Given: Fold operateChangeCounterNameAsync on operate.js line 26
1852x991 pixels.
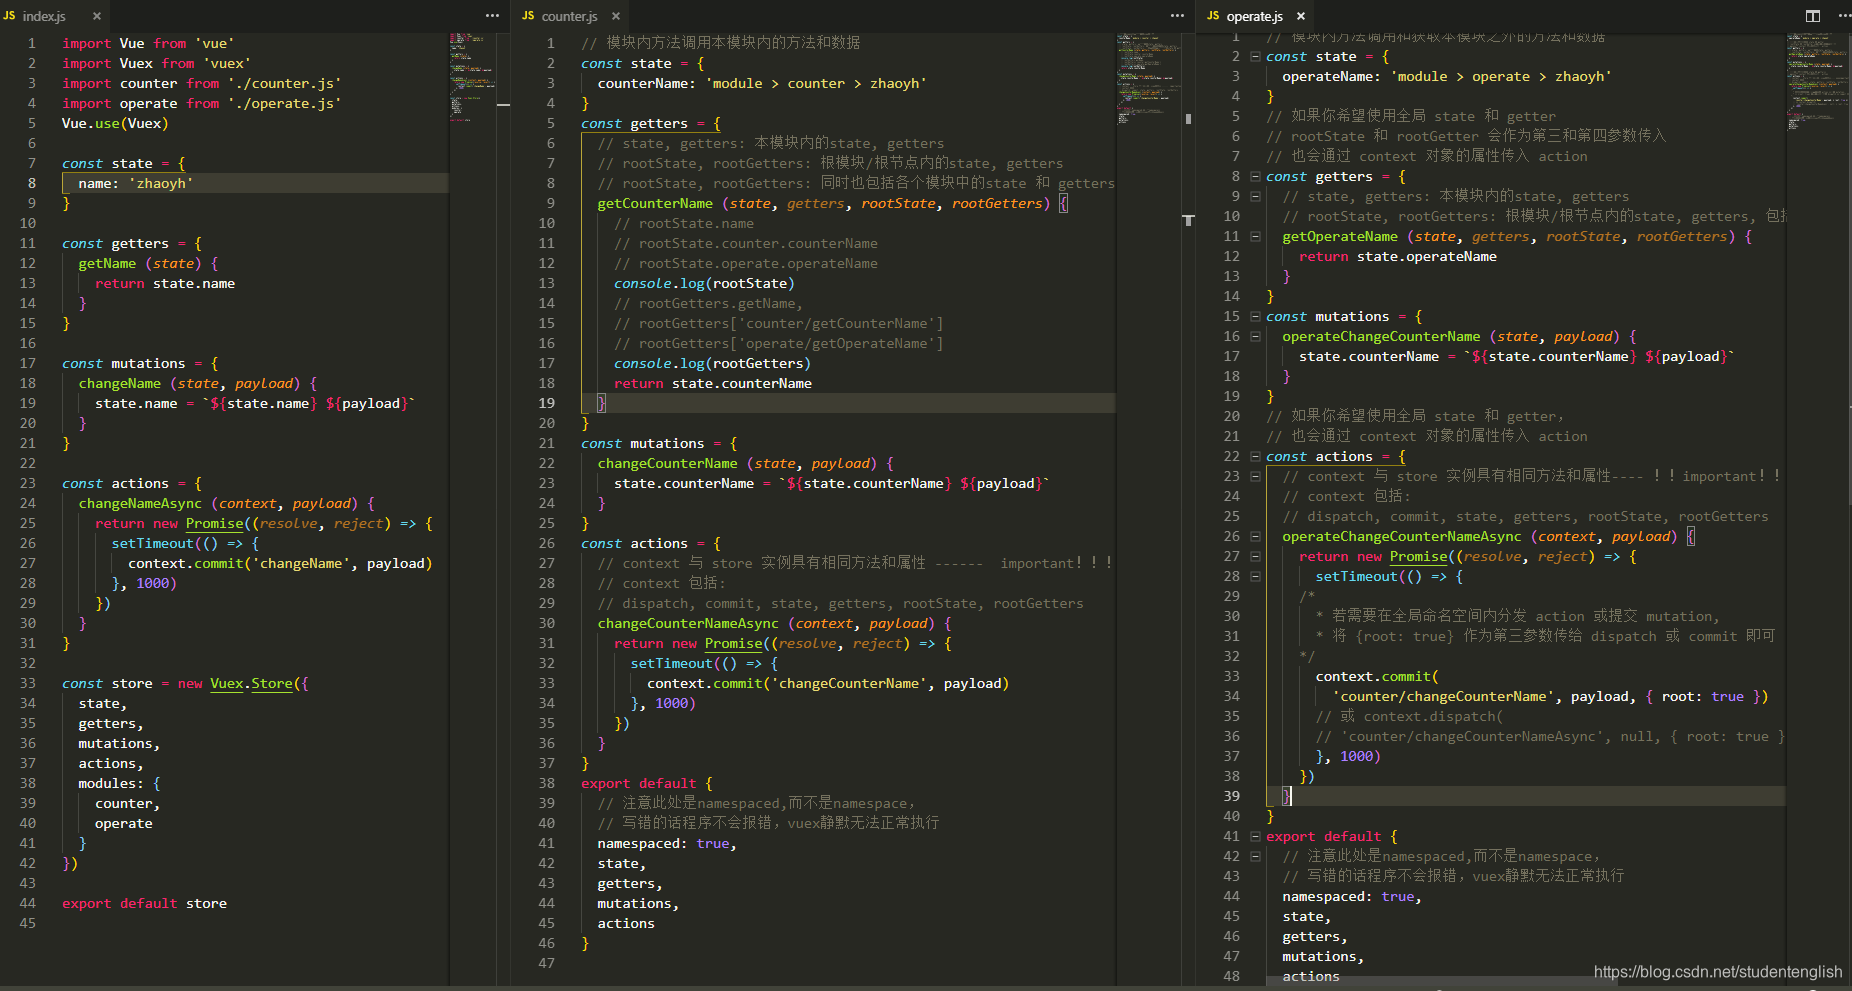Looking at the screenshot, I should [x=1255, y=537].
